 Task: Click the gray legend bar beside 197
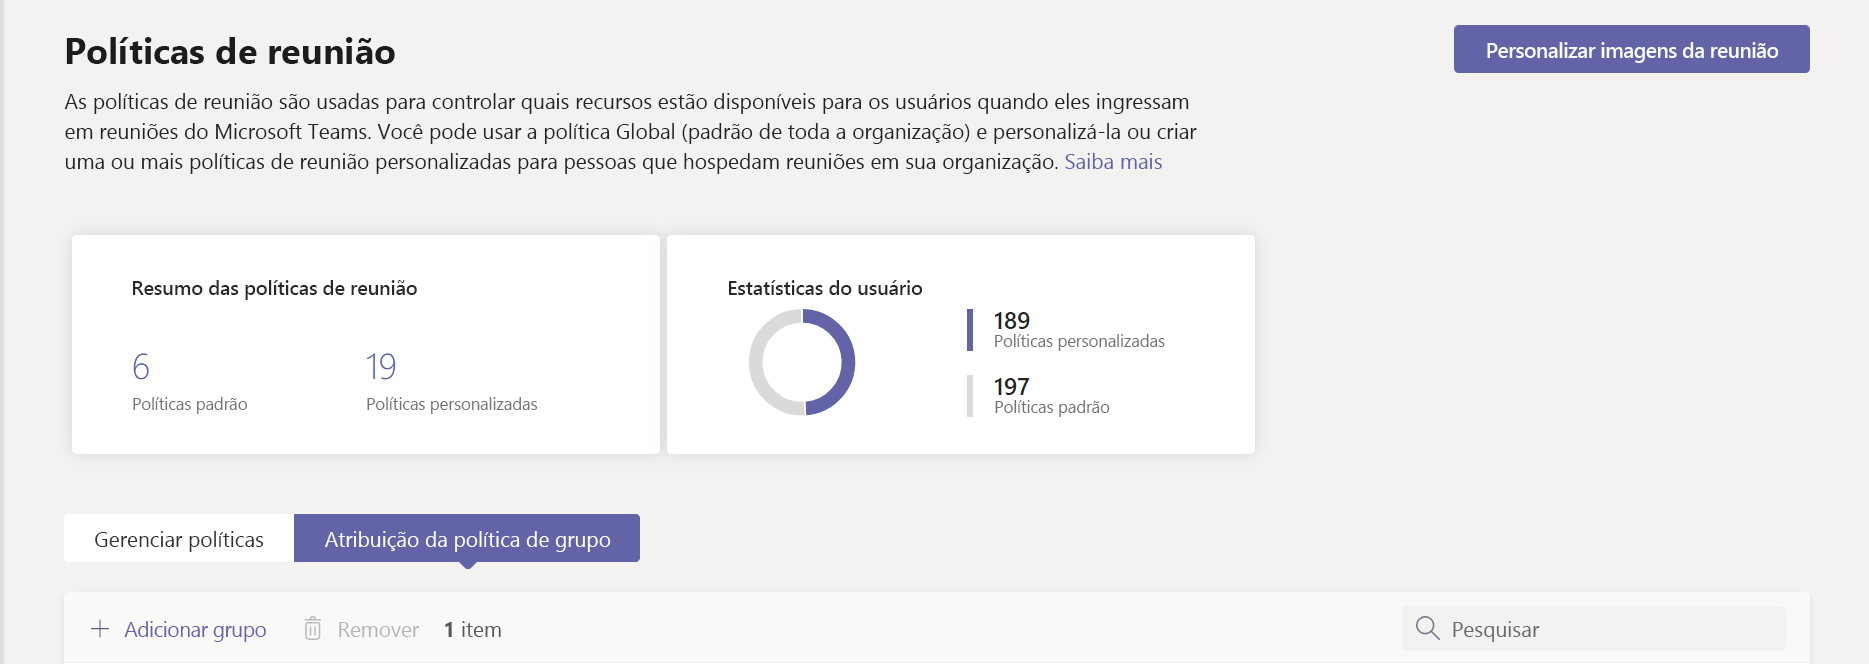(970, 396)
